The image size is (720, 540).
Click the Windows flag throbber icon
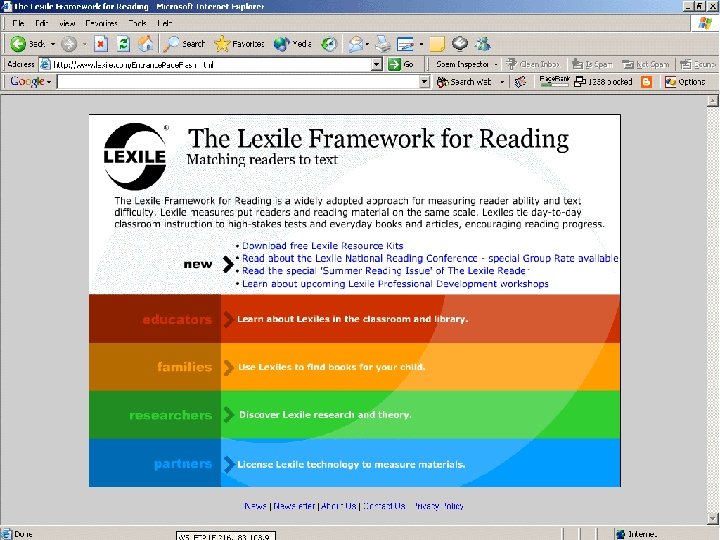[x=705, y=23]
